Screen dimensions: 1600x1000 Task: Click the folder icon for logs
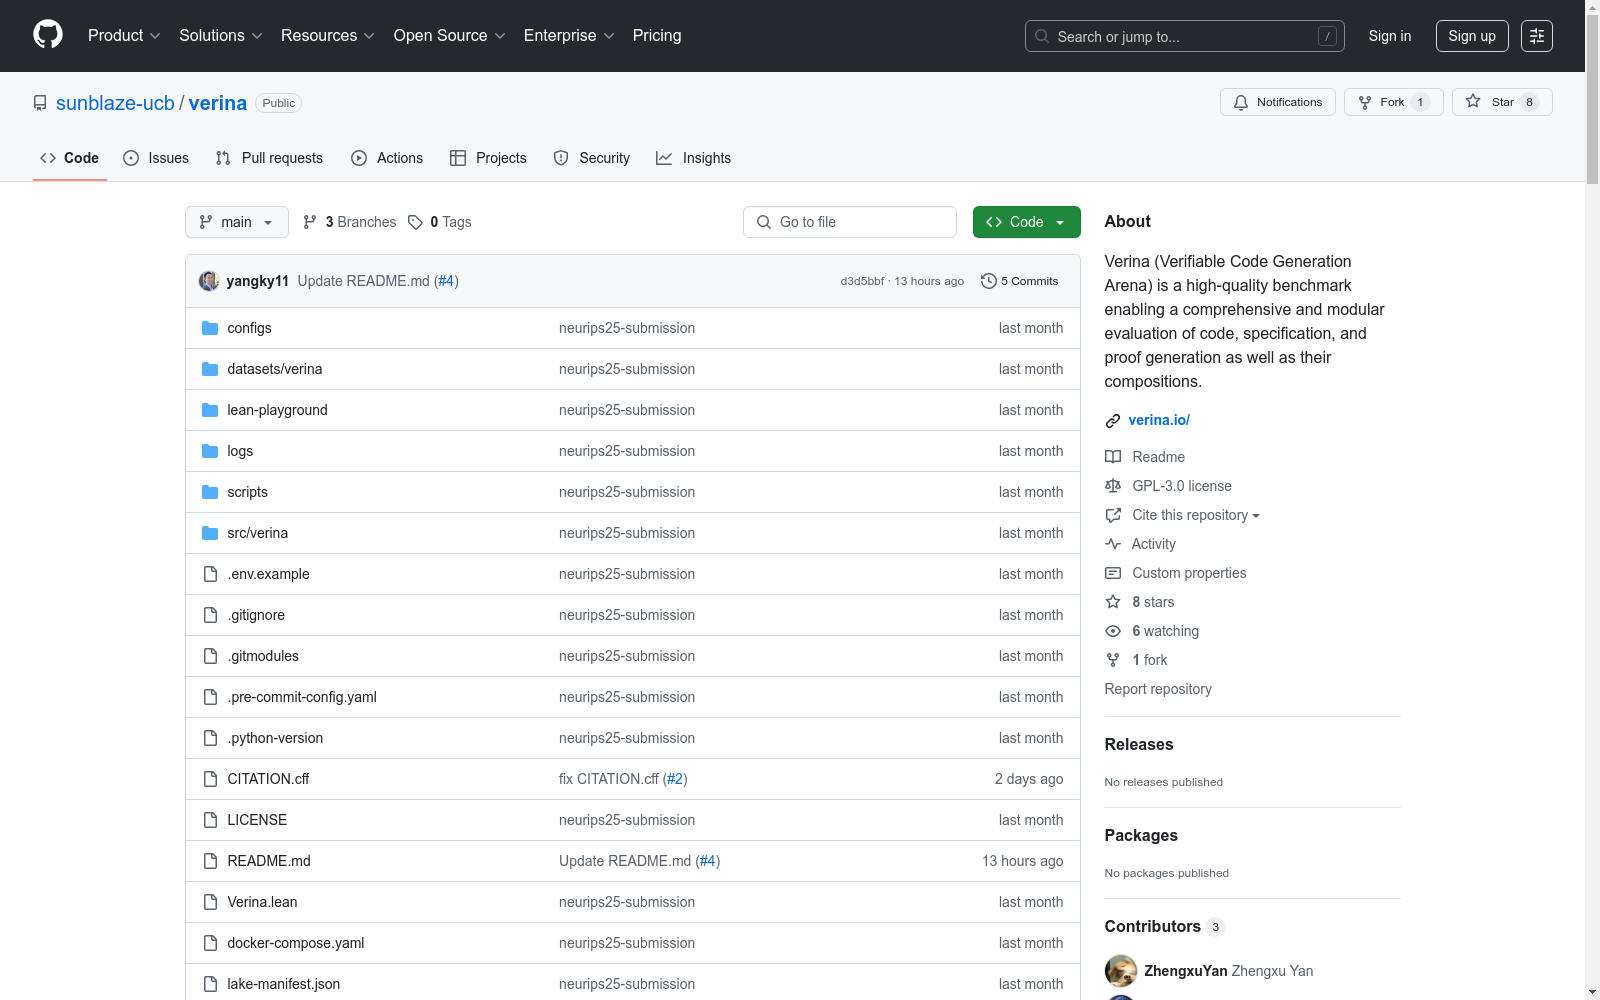[x=210, y=451]
